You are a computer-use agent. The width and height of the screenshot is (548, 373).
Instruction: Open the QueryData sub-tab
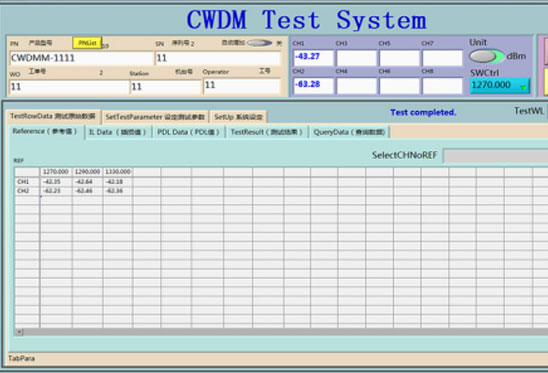349,132
